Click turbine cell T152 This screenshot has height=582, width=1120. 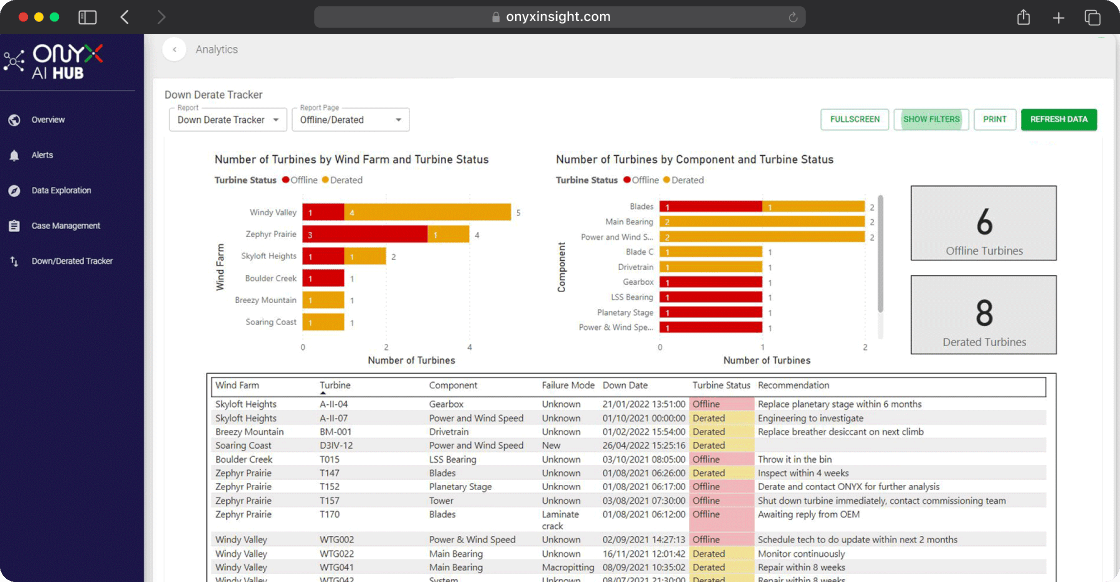point(330,487)
